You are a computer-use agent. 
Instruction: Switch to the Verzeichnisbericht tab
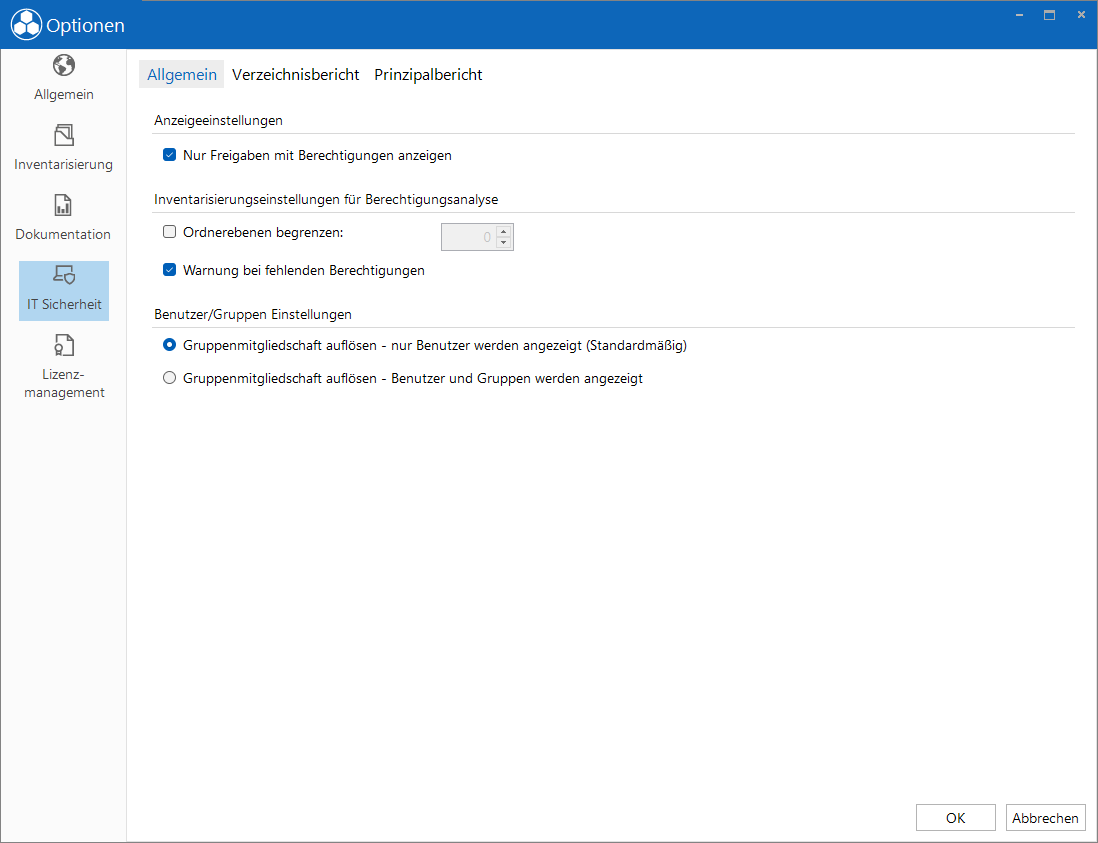coord(296,74)
